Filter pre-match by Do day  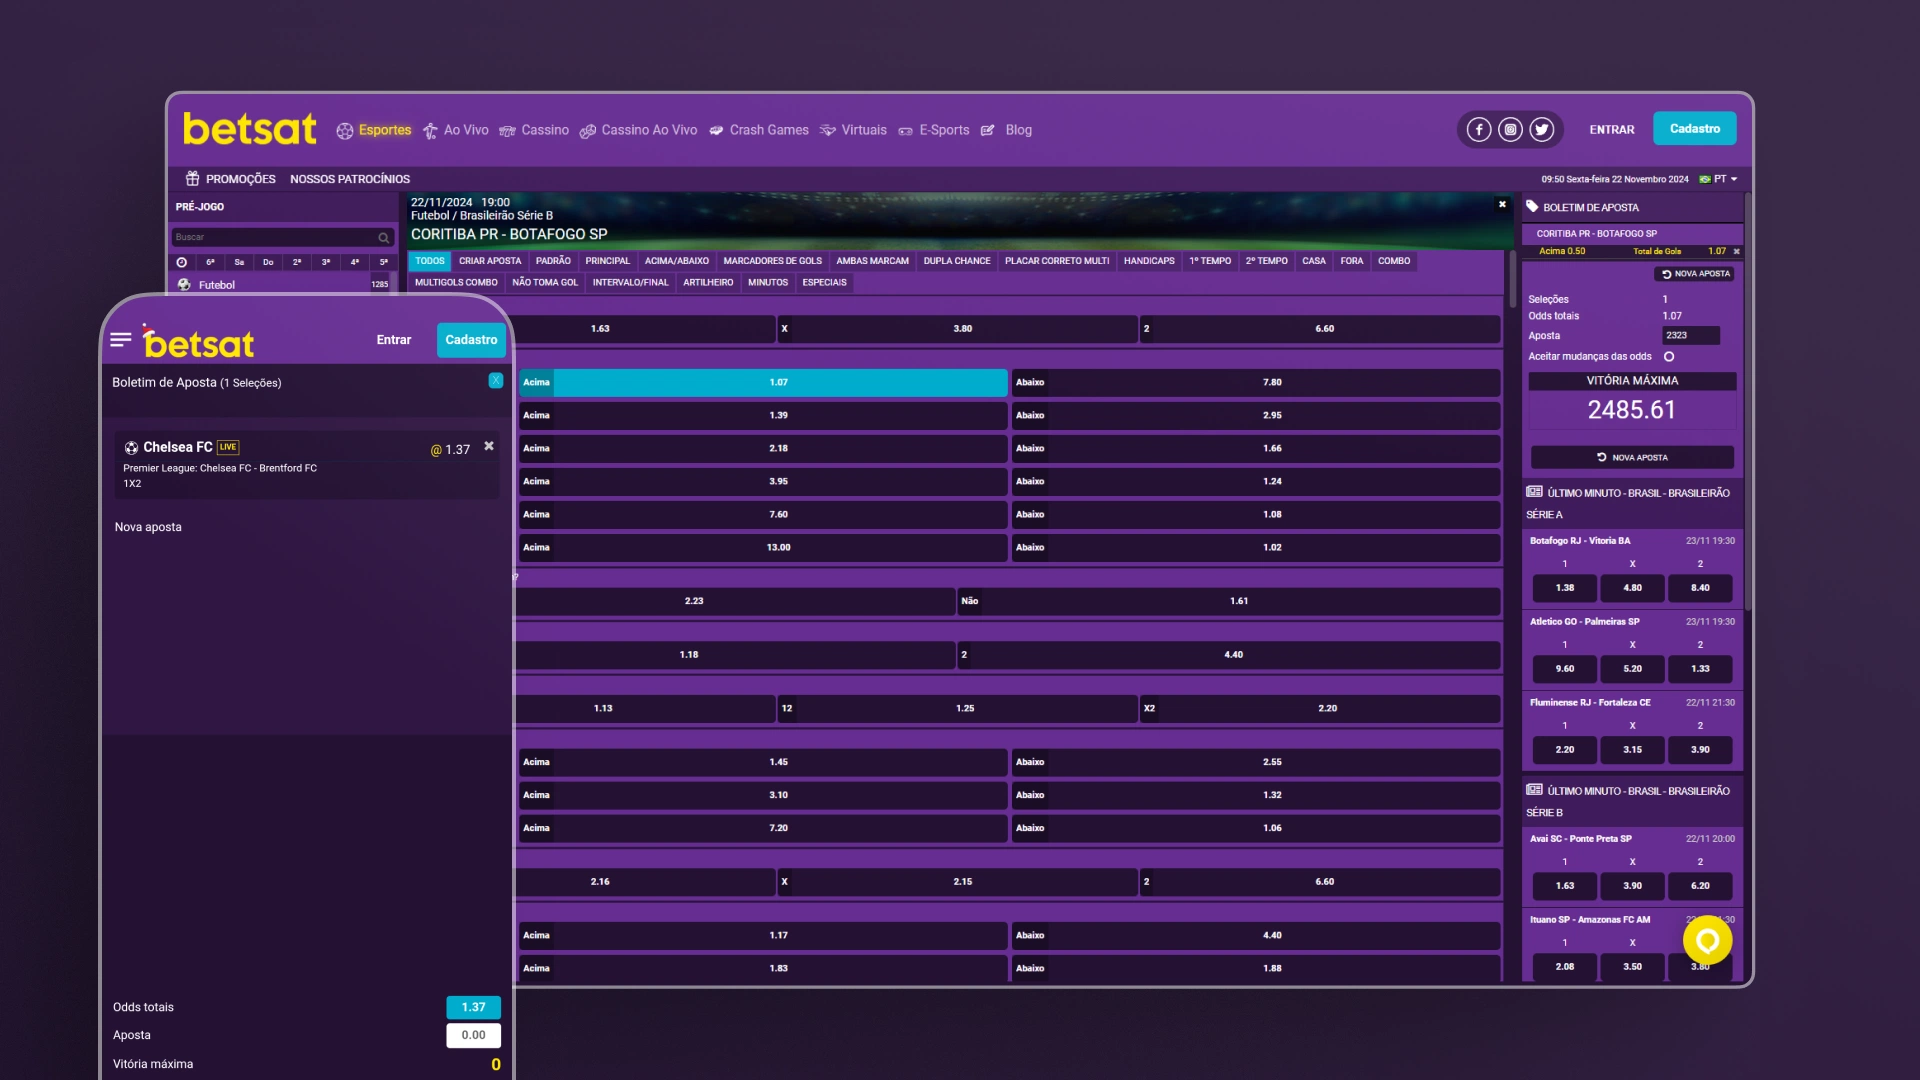268,262
